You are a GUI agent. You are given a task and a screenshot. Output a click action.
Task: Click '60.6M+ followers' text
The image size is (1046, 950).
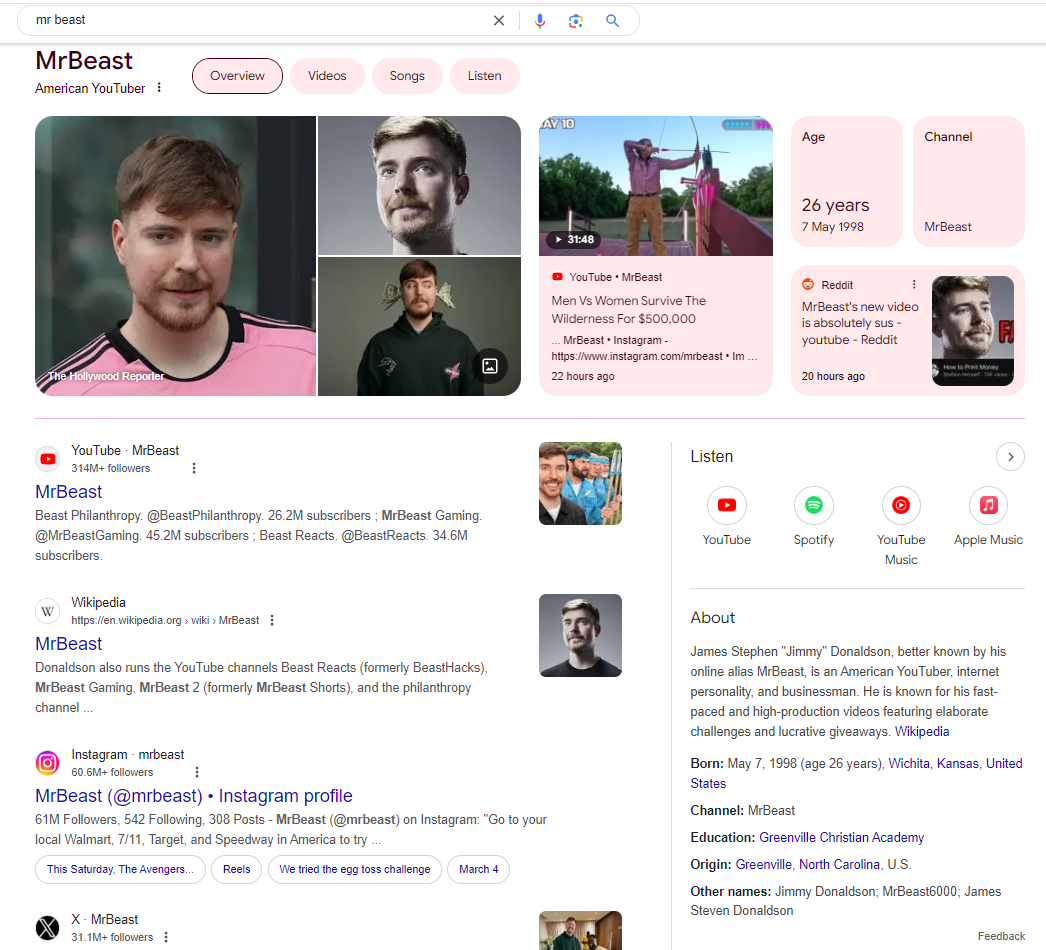112,772
